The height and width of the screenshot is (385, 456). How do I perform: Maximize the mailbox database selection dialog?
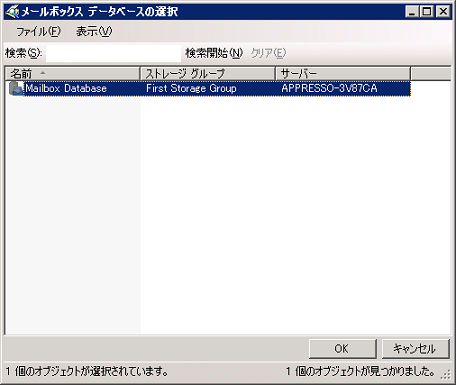pos(427,12)
